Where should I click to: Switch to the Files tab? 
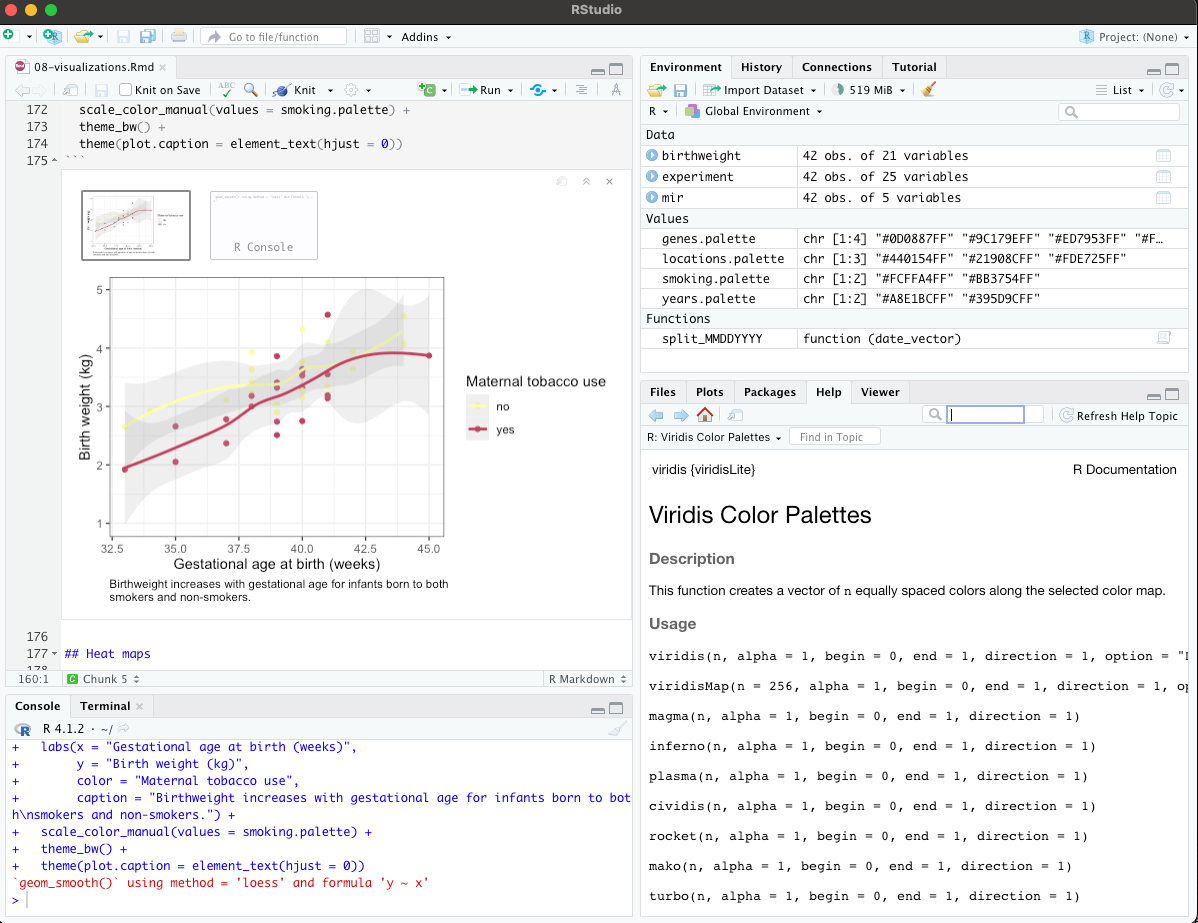[x=662, y=392]
